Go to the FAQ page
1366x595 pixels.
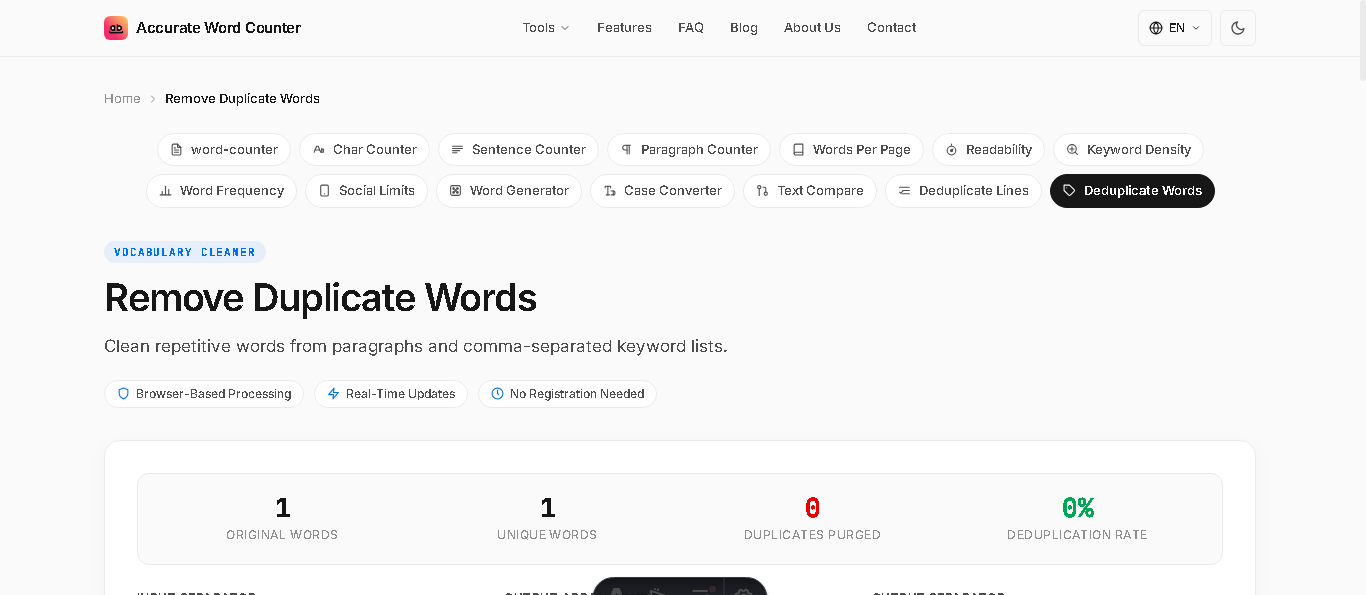(x=691, y=28)
